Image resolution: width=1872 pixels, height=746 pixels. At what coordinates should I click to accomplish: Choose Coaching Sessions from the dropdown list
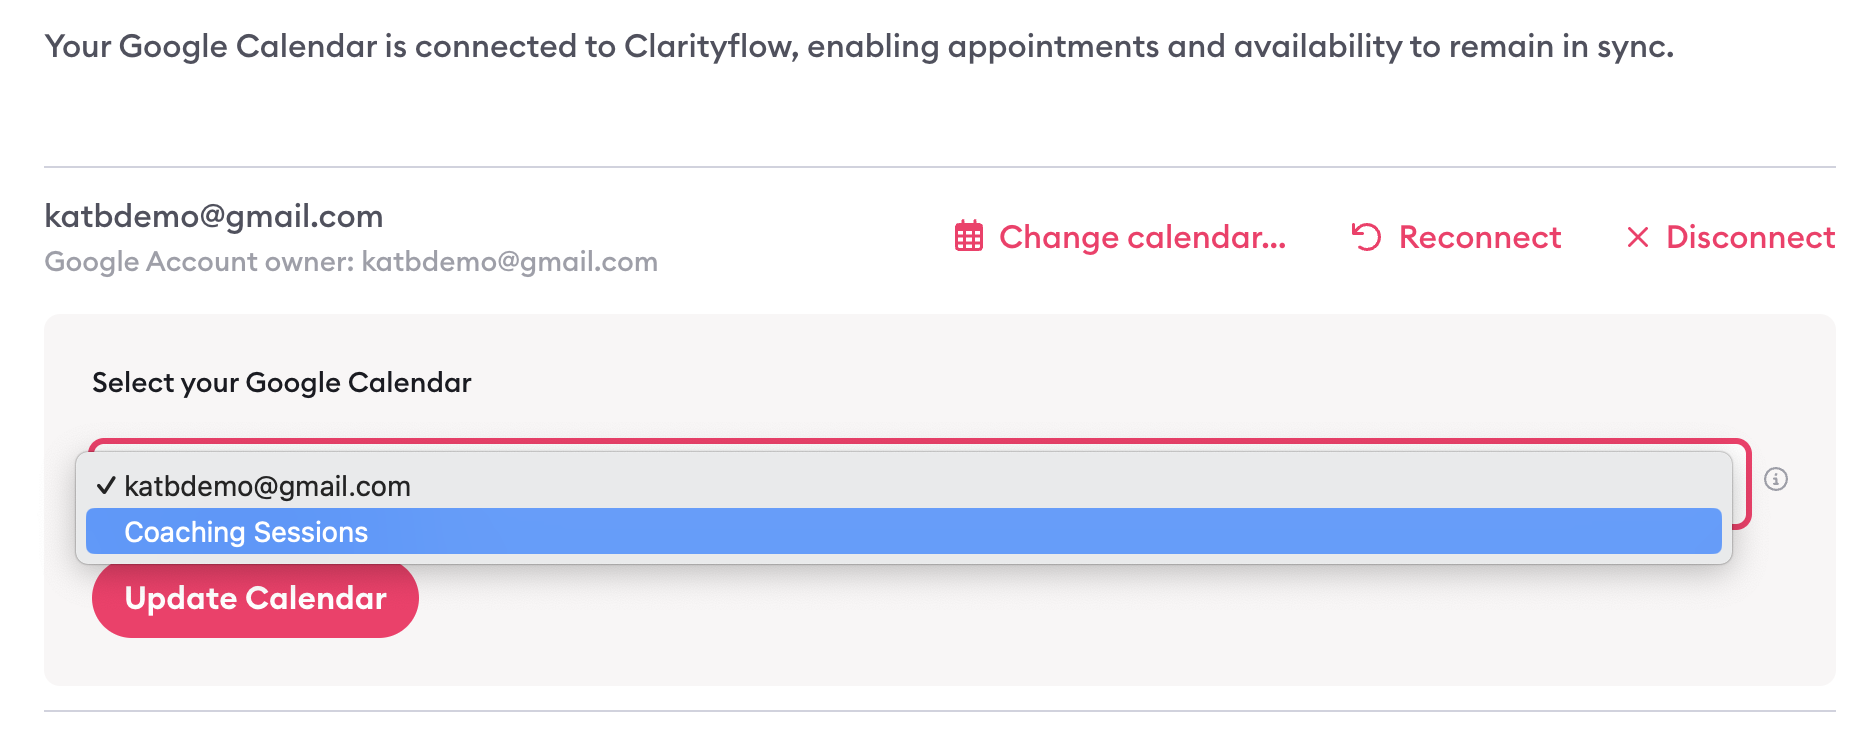pos(246,532)
